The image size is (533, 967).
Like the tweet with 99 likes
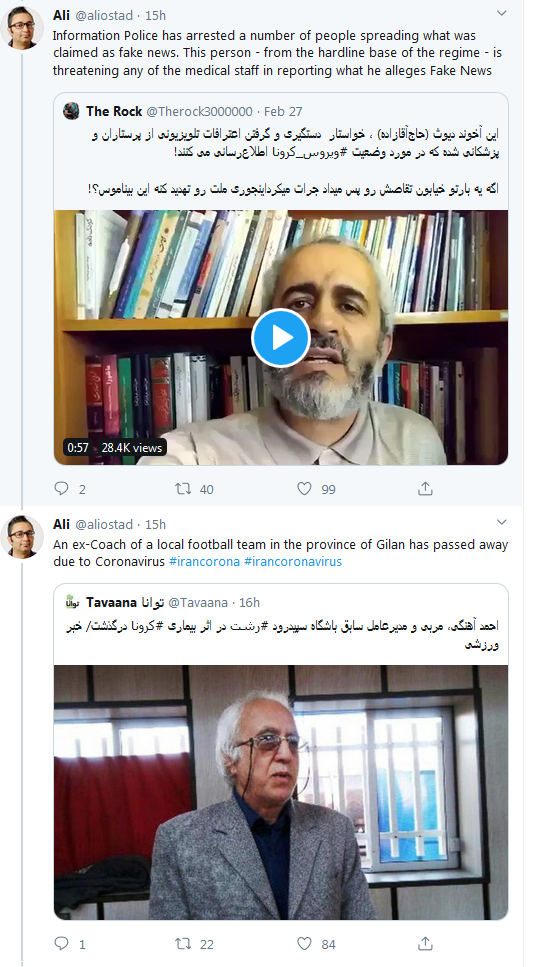pyautogui.click(x=304, y=489)
